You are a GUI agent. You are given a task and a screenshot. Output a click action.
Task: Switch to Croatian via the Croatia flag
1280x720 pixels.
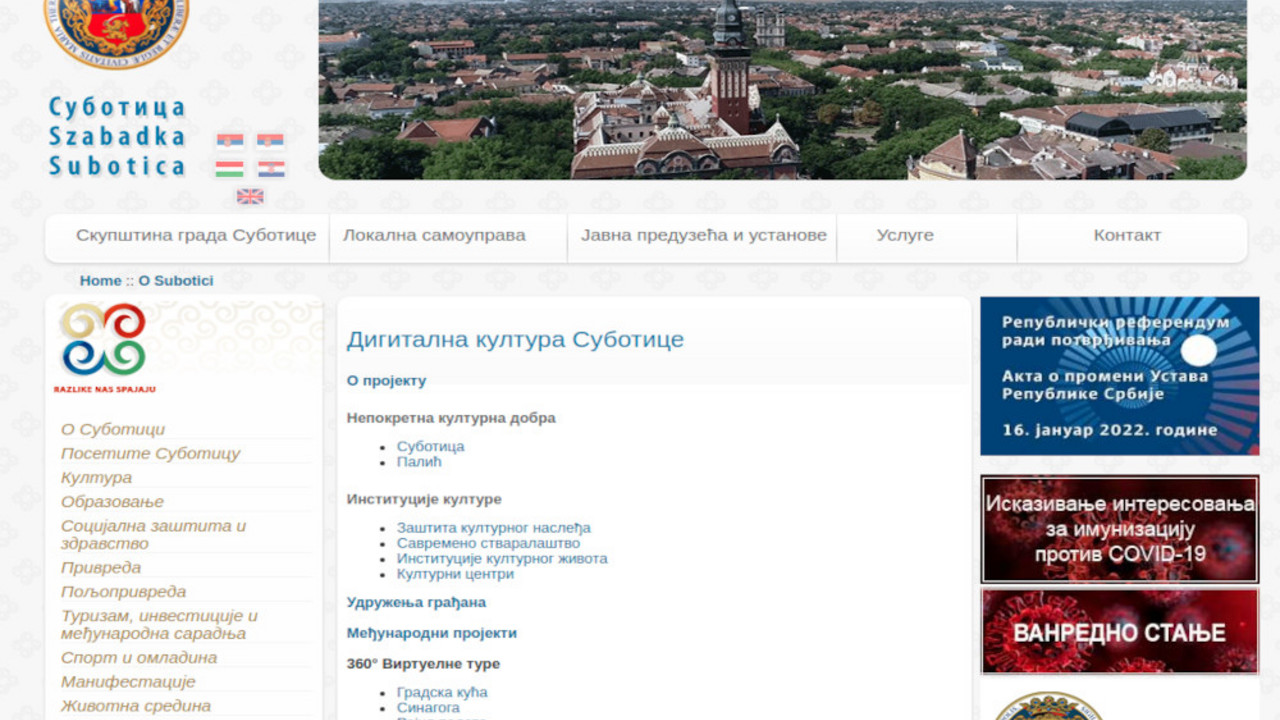pos(270,169)
